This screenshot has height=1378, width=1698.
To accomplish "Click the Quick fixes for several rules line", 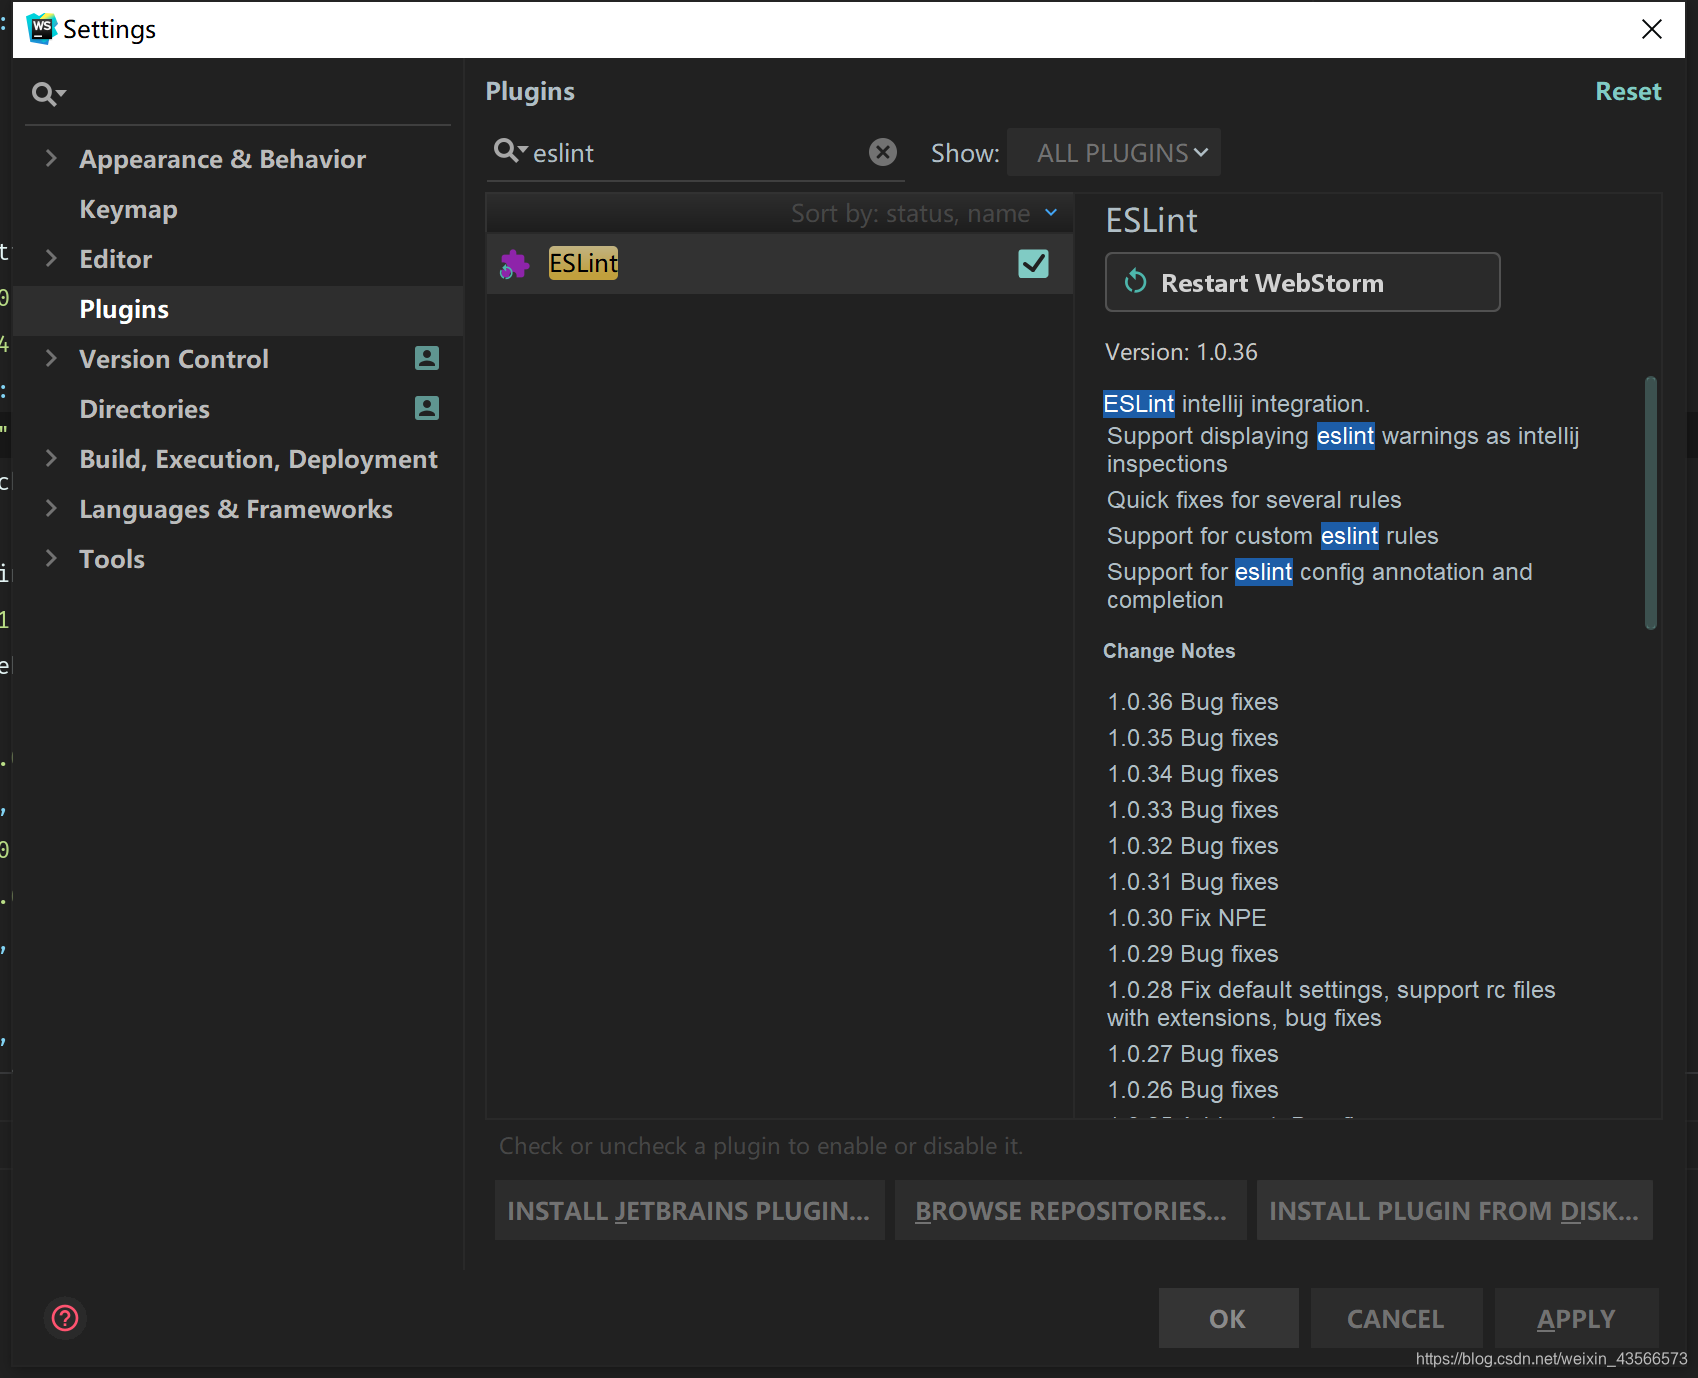I will tap(1254, 500).
